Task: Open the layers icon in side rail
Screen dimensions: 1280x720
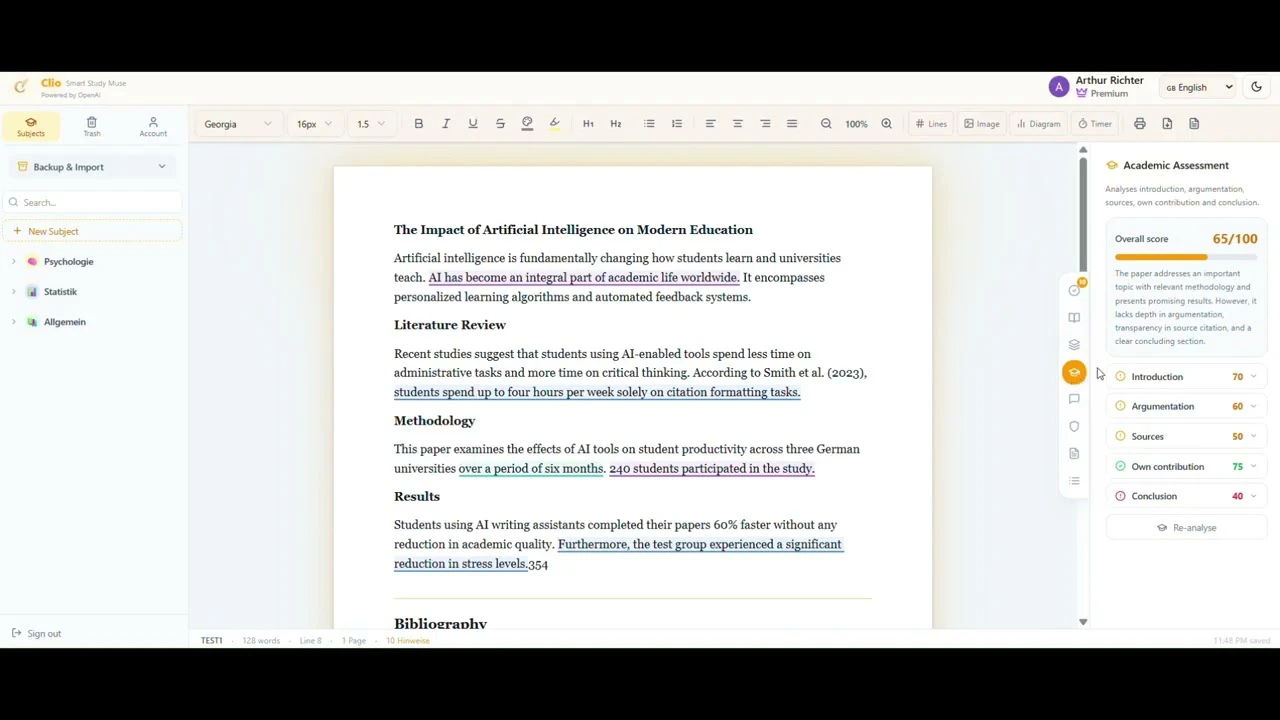Action: [1074, 345]
